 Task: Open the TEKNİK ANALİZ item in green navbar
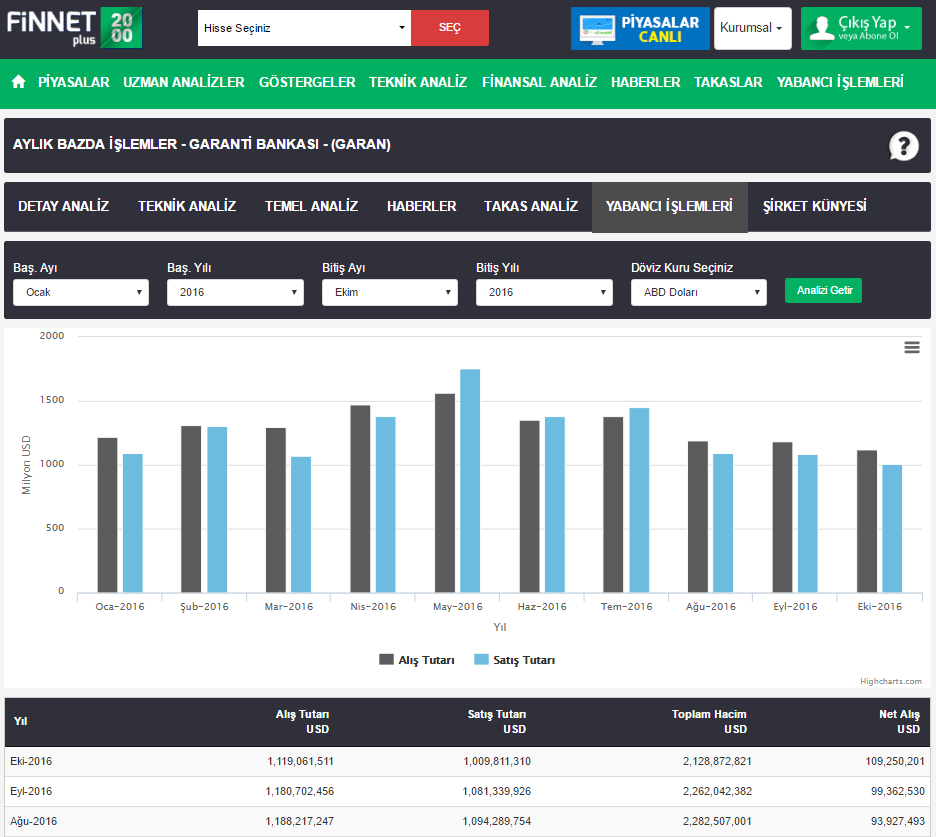(x=418, y=82)
